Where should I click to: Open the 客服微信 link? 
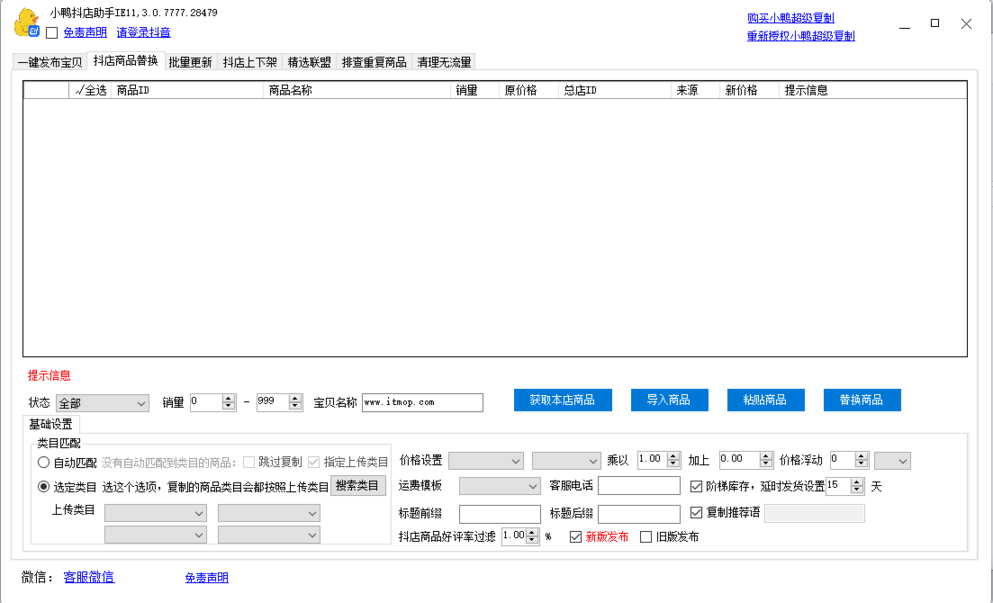pos(88,577)
